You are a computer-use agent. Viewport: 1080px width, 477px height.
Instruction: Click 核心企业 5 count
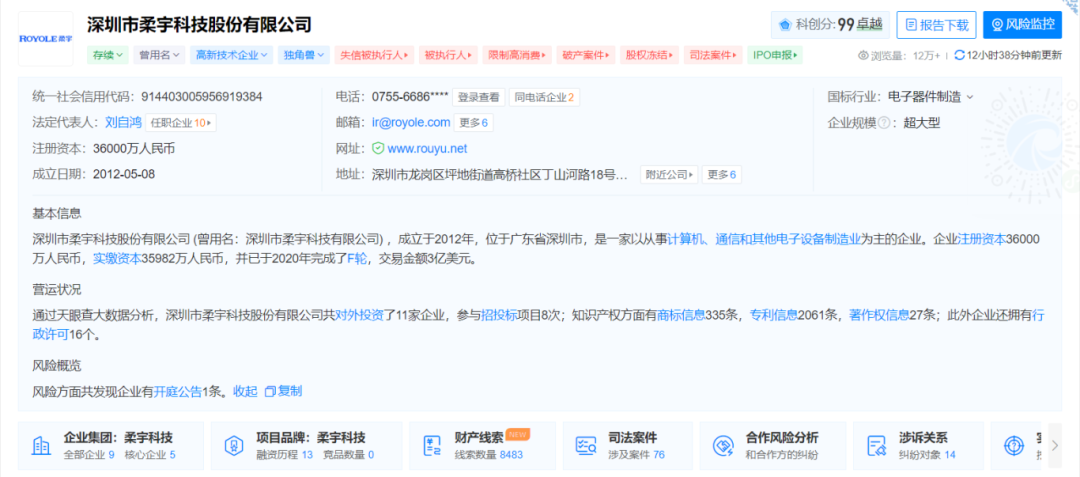tap(149, 454)
